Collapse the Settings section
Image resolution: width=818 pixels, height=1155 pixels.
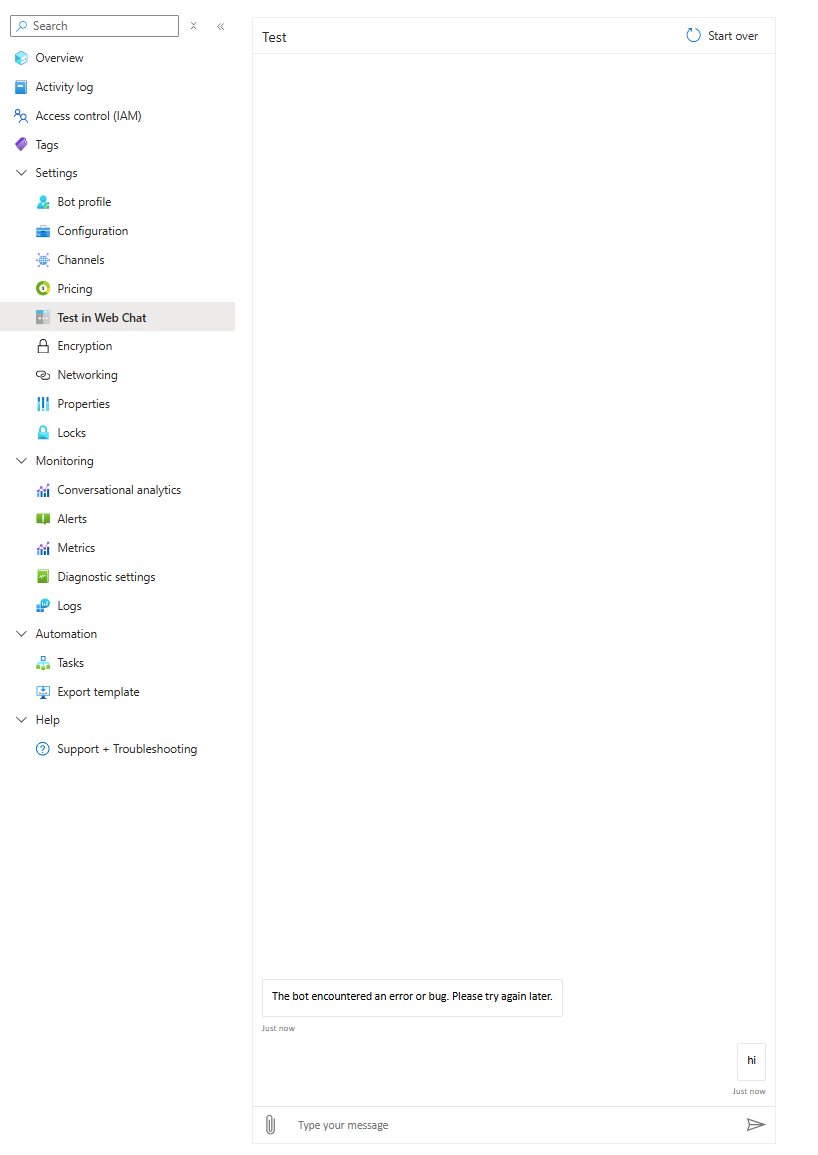click(x=21, y=172)
